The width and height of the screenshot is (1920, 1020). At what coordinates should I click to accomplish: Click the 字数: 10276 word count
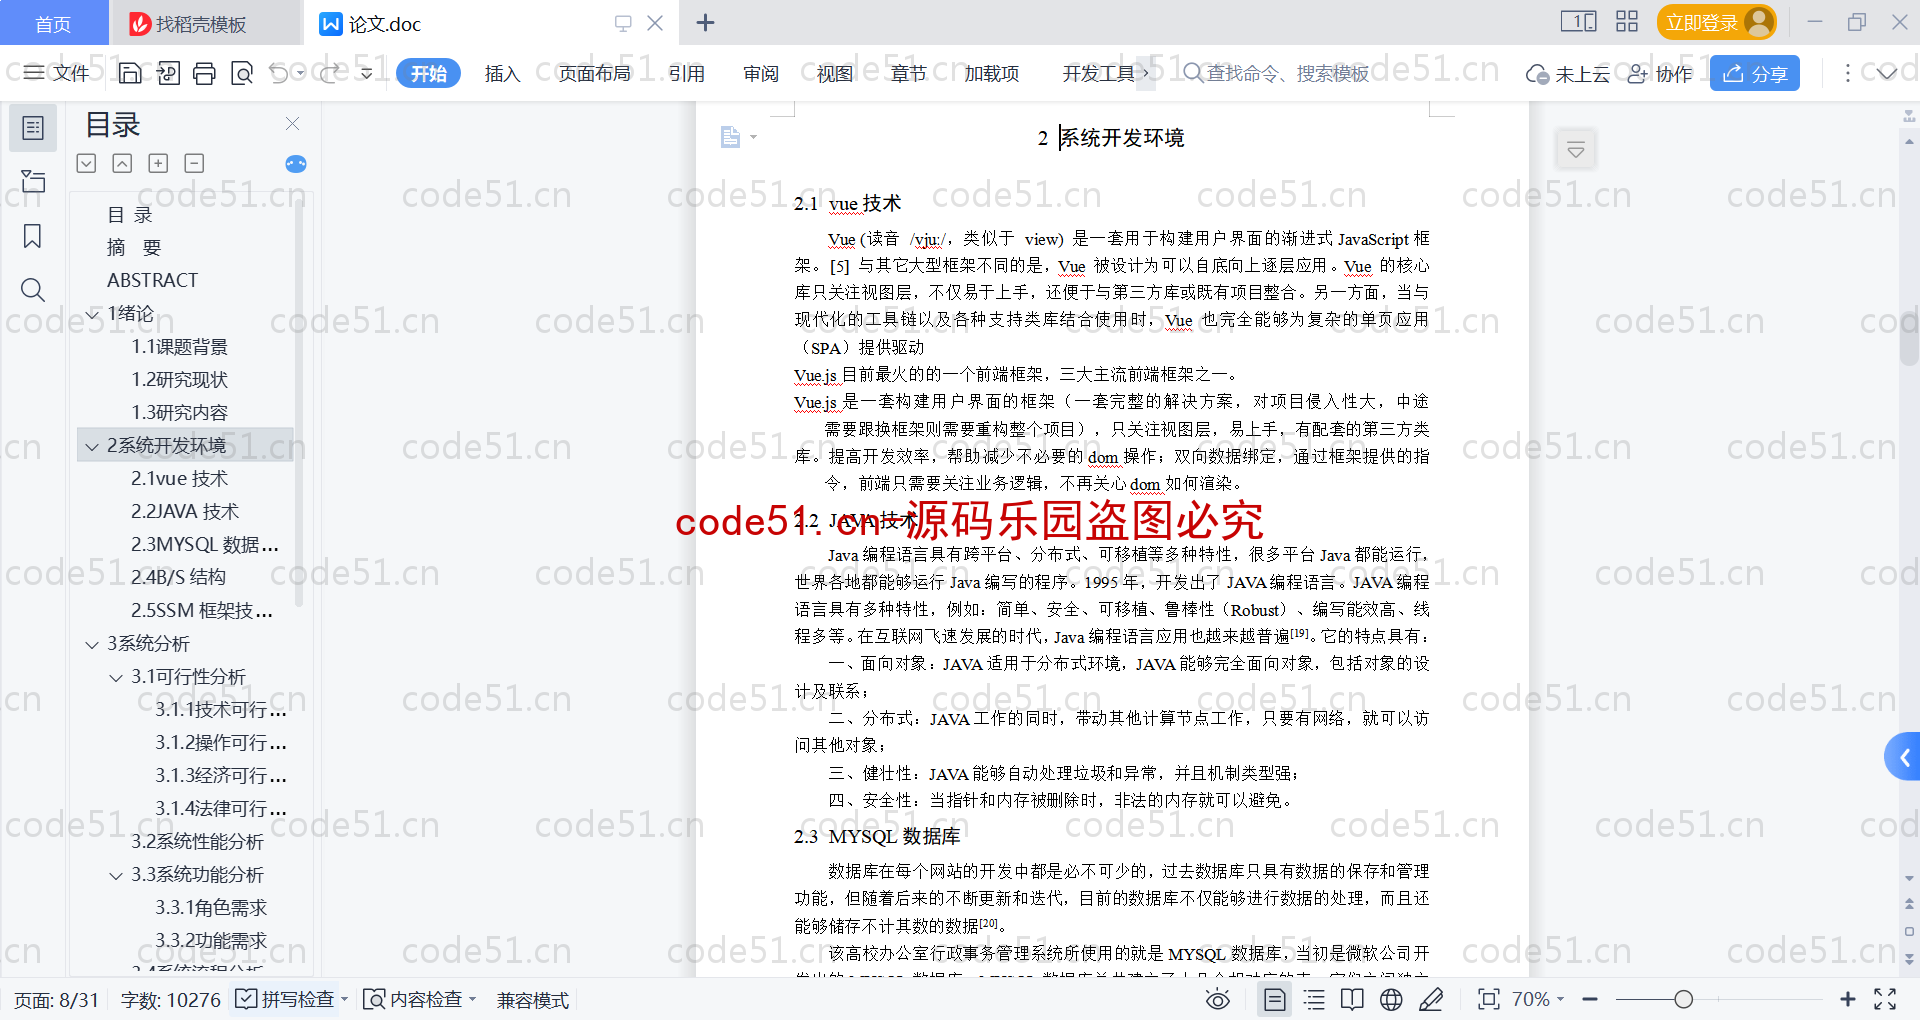click(x=171, y=1000)
